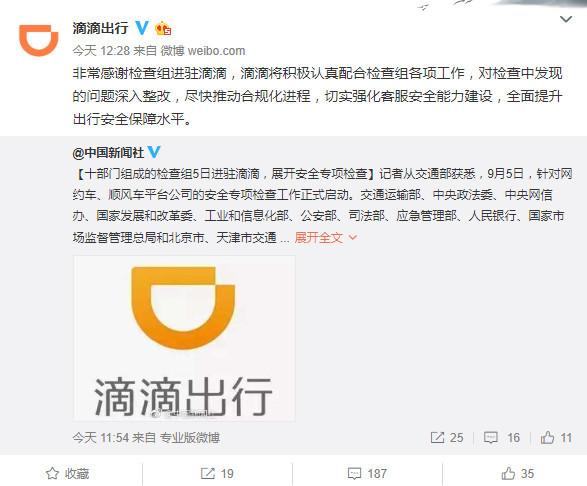Click the verified badge next to 中国新闻社
587x486 pixels.
pos(154,152)
